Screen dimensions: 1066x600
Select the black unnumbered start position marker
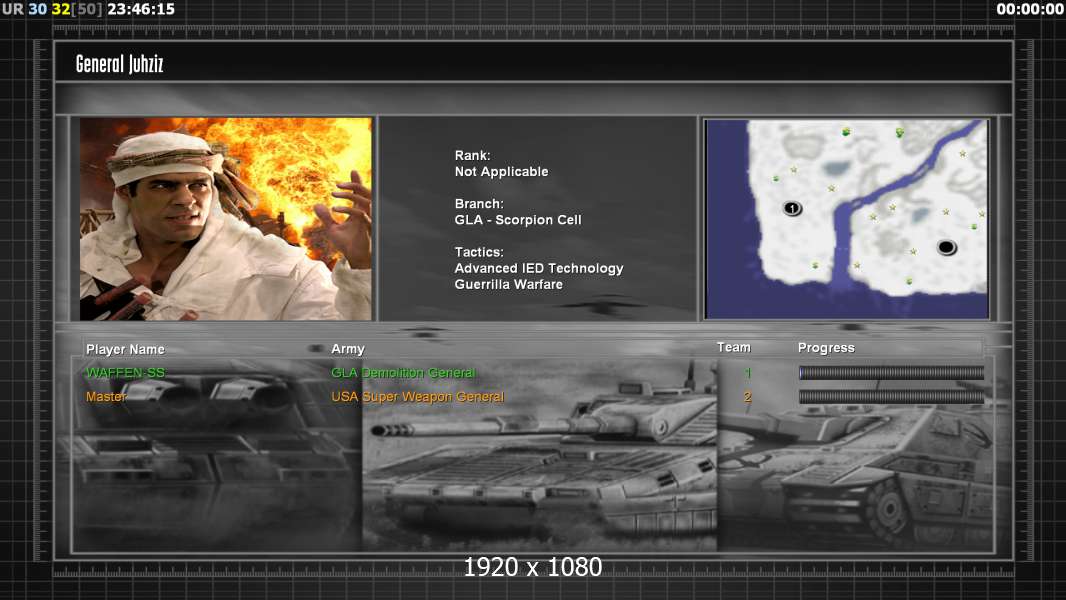pos(946,247)
